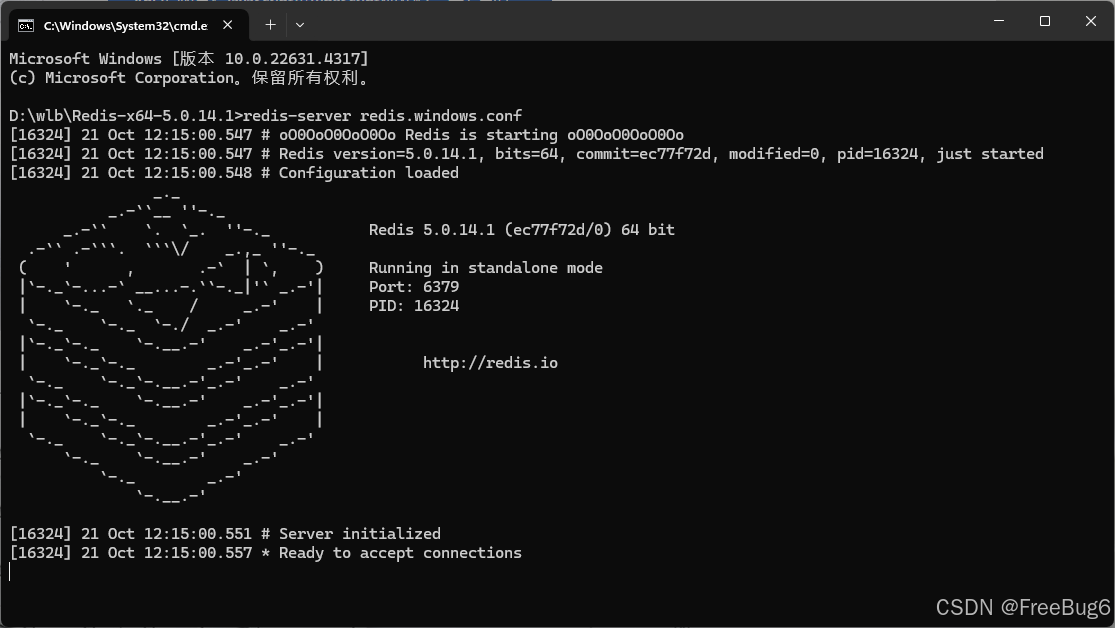Select the 'Ready to accept connections' line
The image size is (1115, 628).
pos(266,552)
